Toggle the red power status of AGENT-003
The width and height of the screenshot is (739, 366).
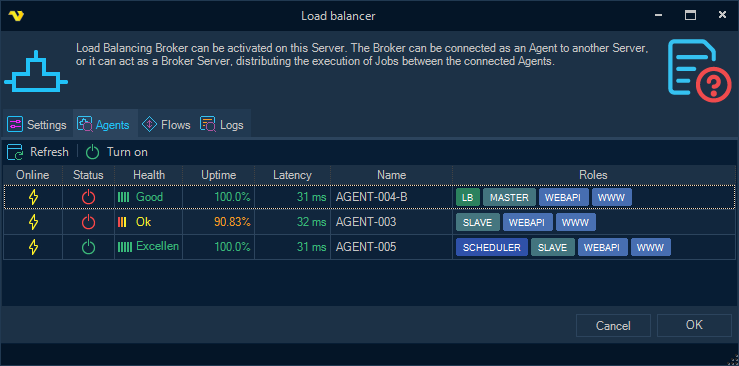tap(88, 222)
